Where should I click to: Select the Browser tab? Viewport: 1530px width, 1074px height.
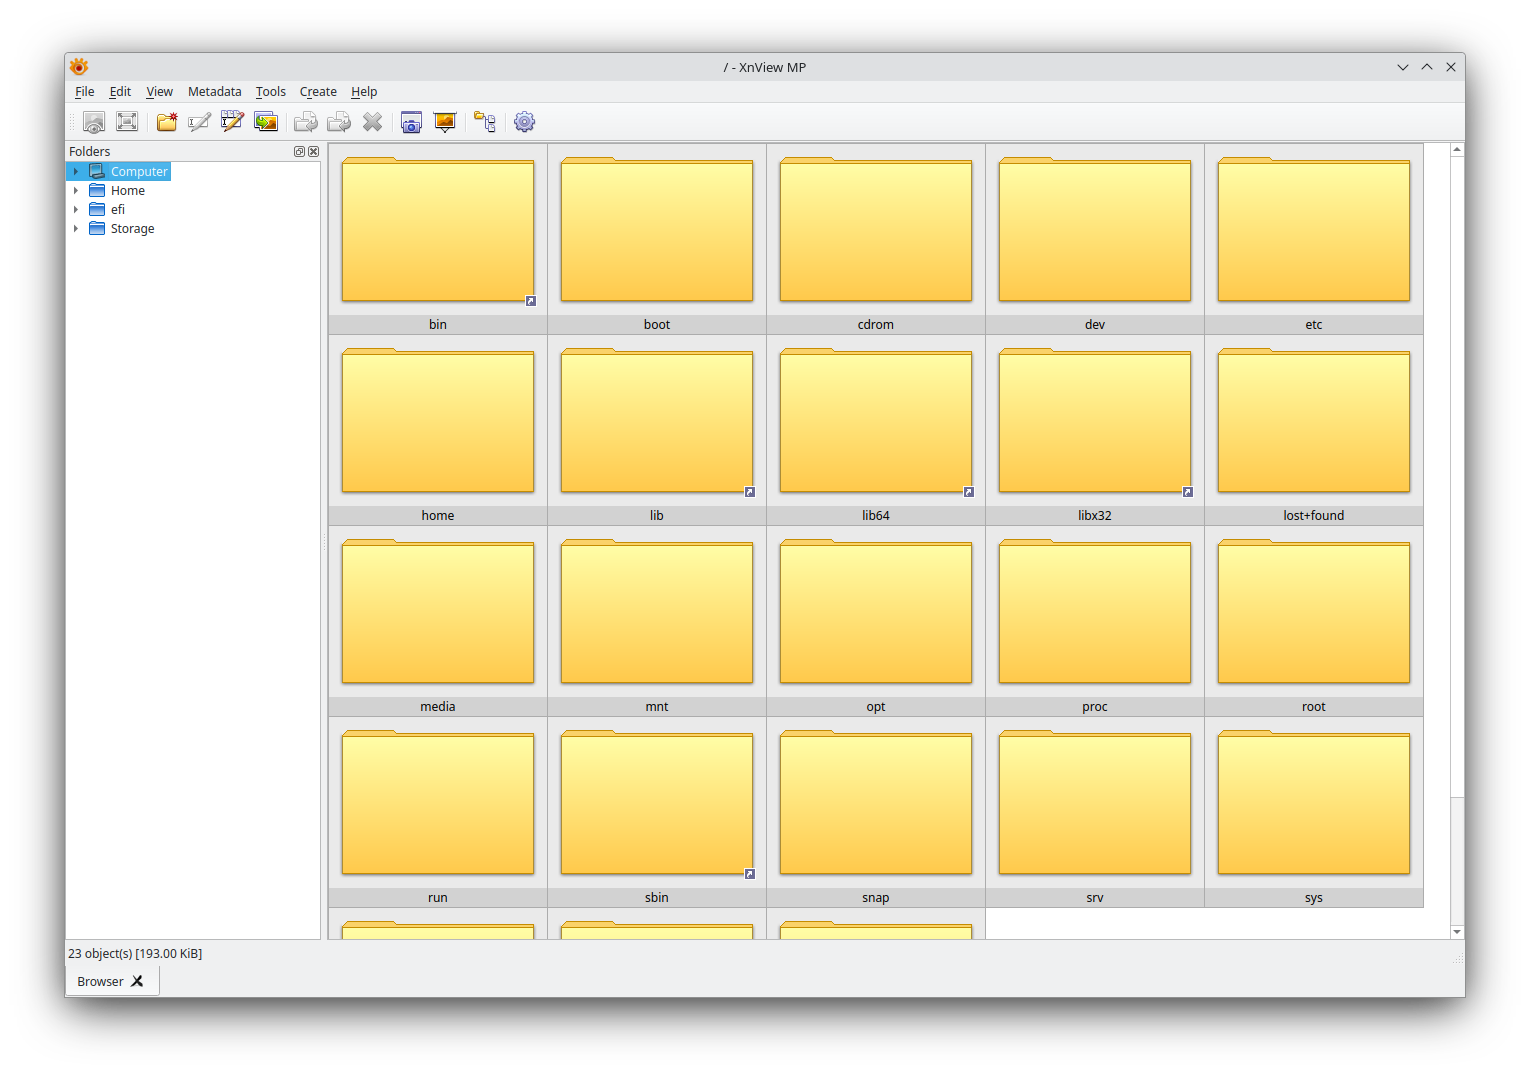pos(101,981)
